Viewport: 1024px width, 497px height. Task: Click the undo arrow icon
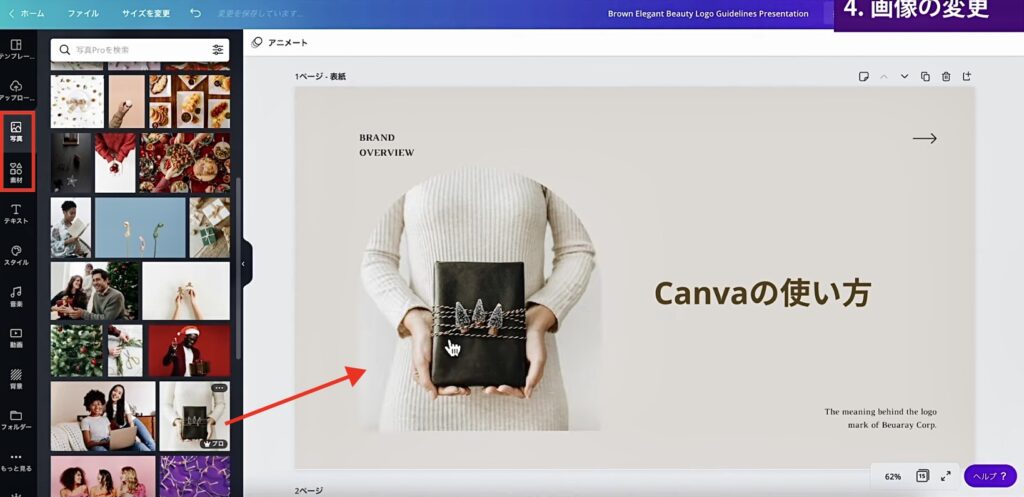tap(195, 13)
